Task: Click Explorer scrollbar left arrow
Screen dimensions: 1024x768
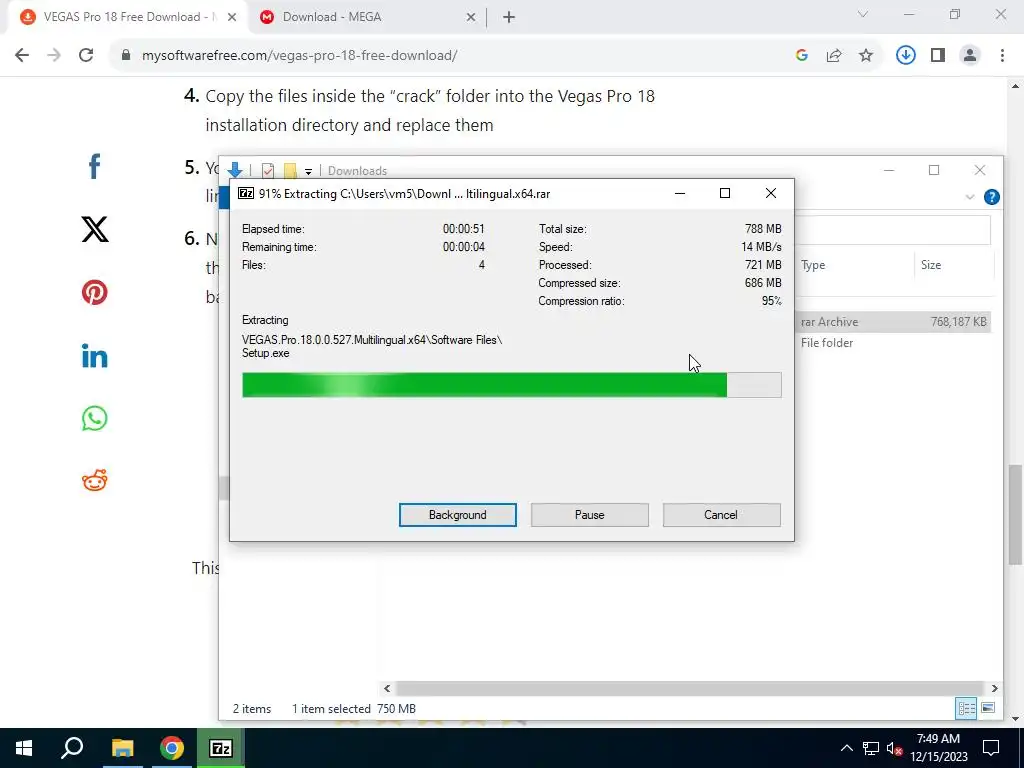Action: [387, 688]
